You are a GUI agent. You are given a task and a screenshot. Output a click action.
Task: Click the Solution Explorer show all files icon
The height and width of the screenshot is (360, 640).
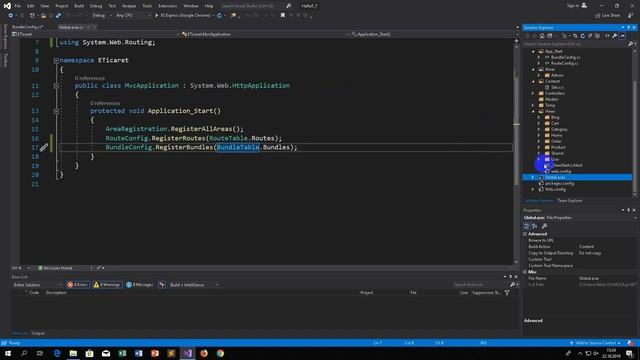click(598, 36)
